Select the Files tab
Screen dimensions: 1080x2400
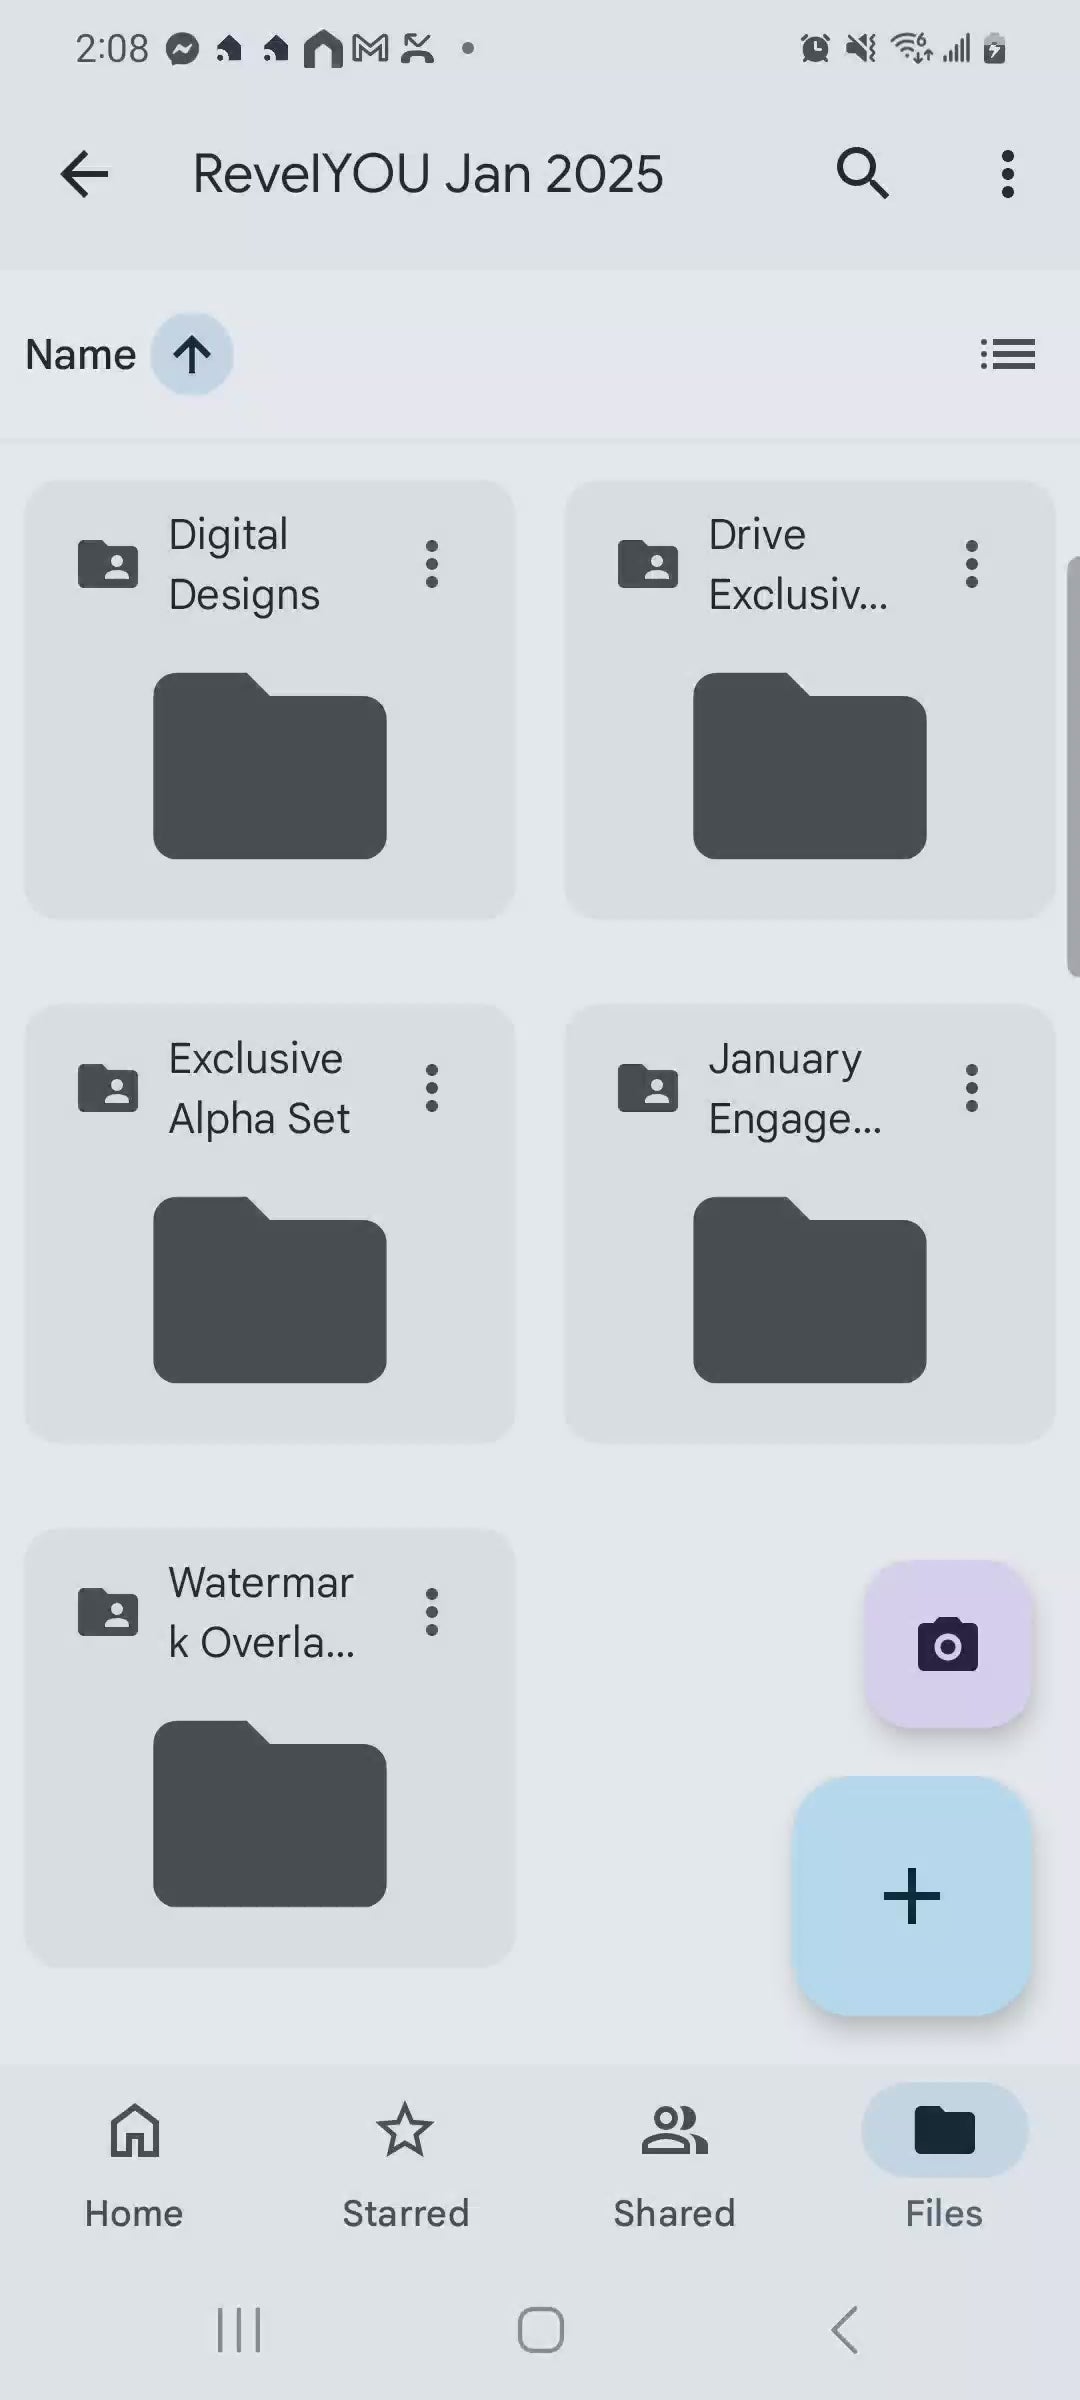[x=944, y=2155]
